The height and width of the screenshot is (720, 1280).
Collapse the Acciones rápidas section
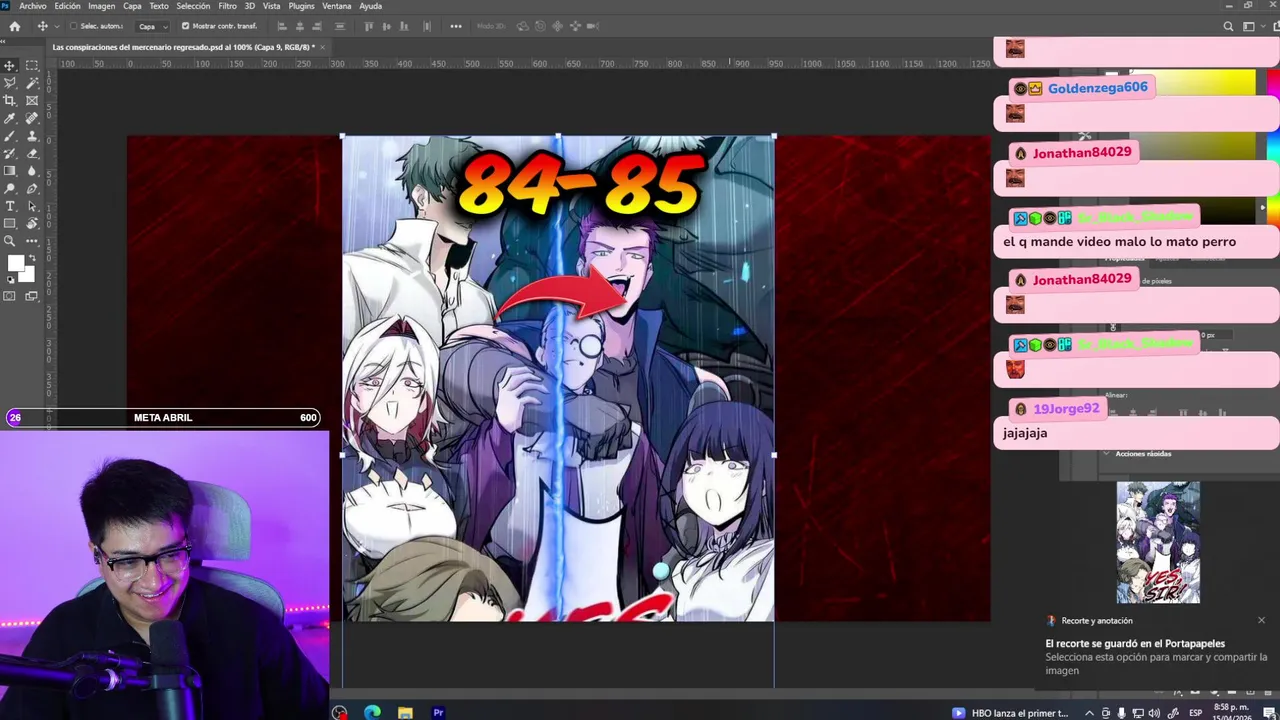coord(1106,454)
